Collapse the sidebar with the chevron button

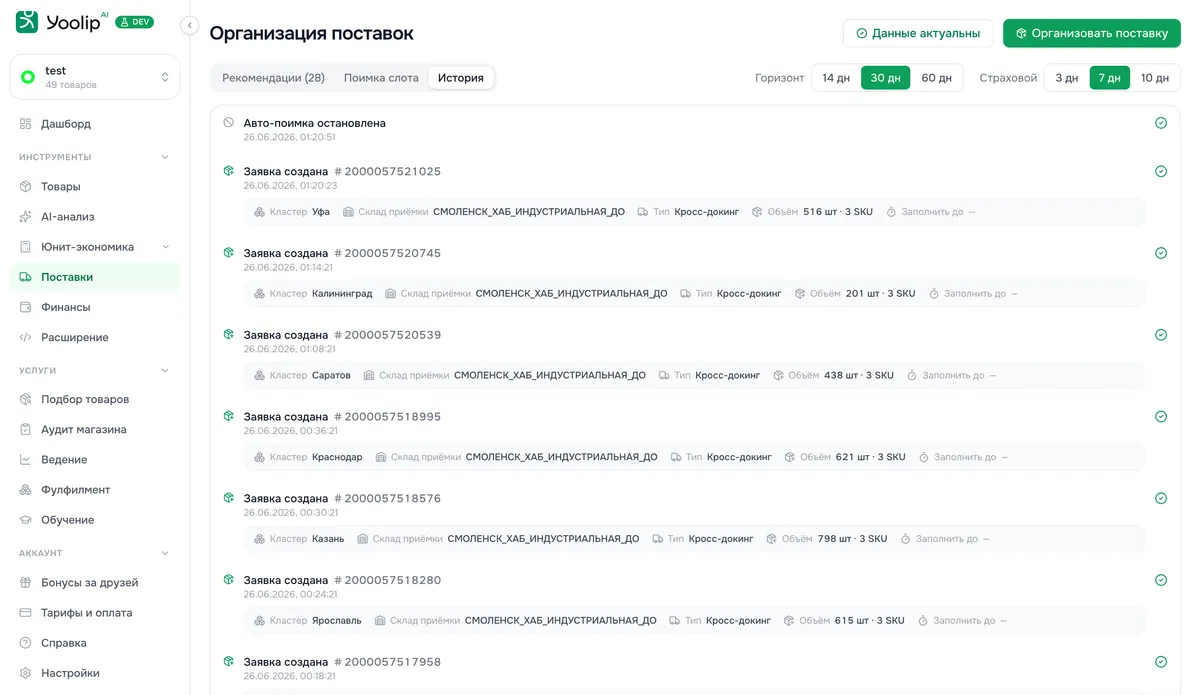(x=190, y=26)
